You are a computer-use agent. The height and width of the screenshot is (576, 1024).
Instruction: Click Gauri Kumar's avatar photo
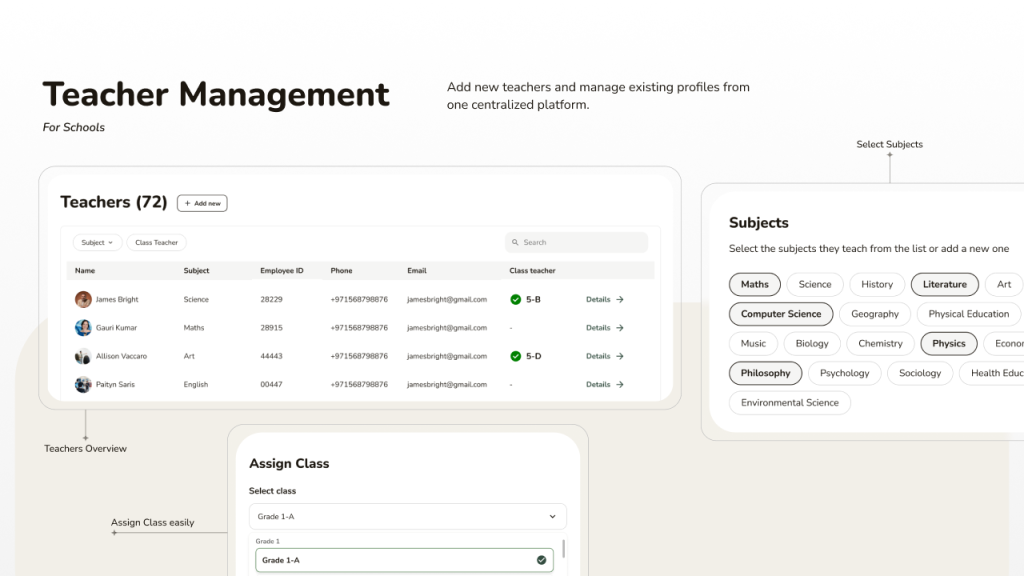[83, 328]
